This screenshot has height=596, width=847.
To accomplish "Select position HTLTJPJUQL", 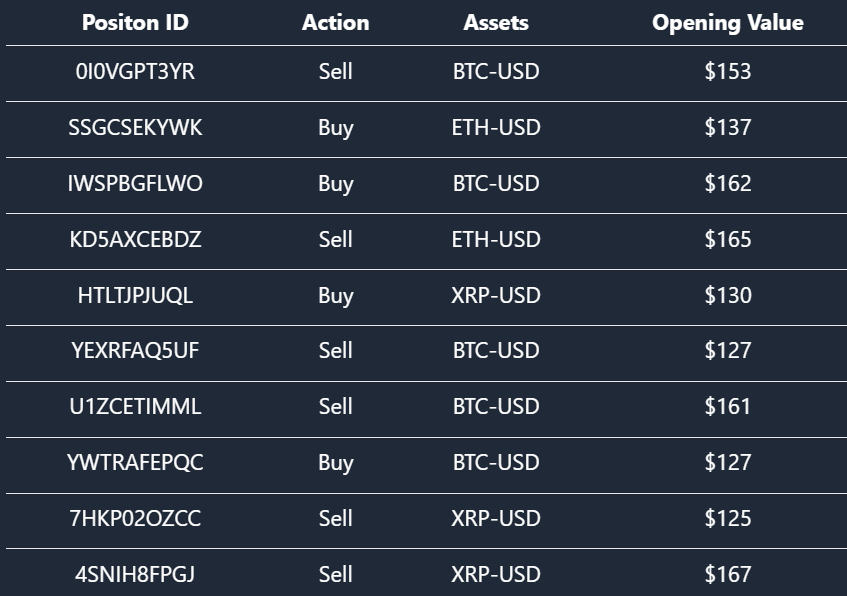I will pos(135,296).
